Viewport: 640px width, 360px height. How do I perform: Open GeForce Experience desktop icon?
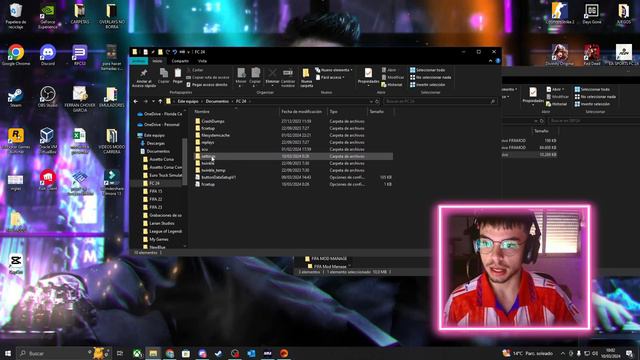(48, 16)
